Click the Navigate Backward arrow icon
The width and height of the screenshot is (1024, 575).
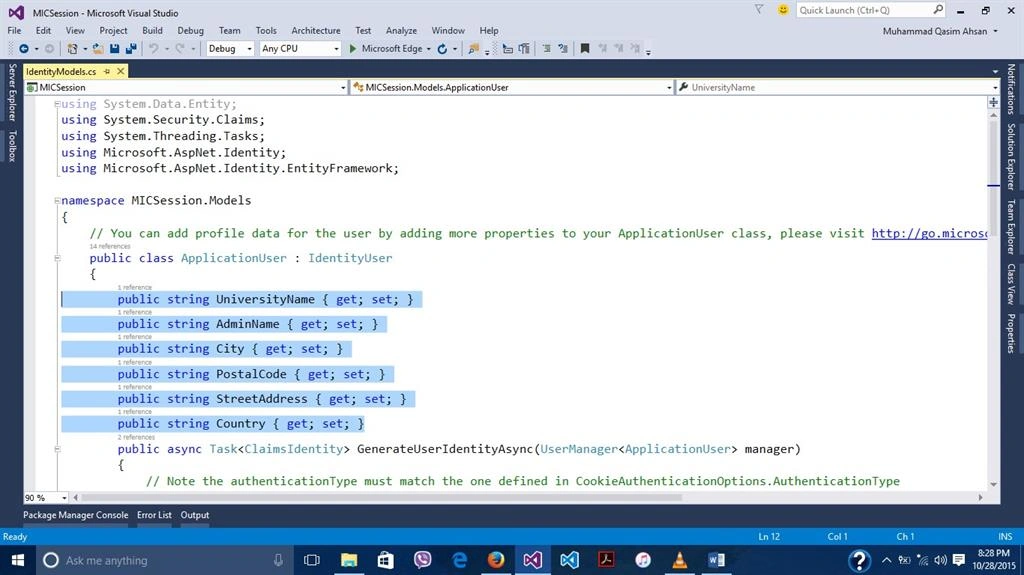pos(24,48)
